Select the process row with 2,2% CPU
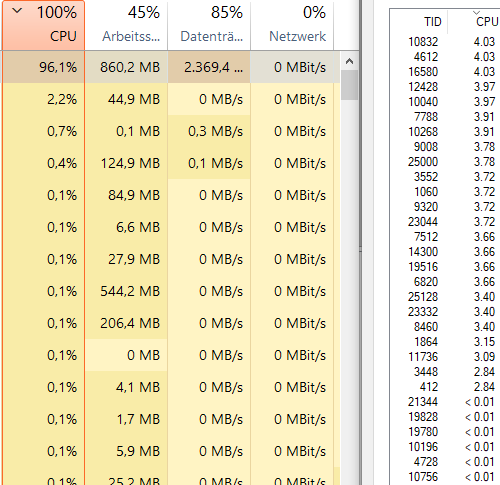 click(x=170, y=99)
